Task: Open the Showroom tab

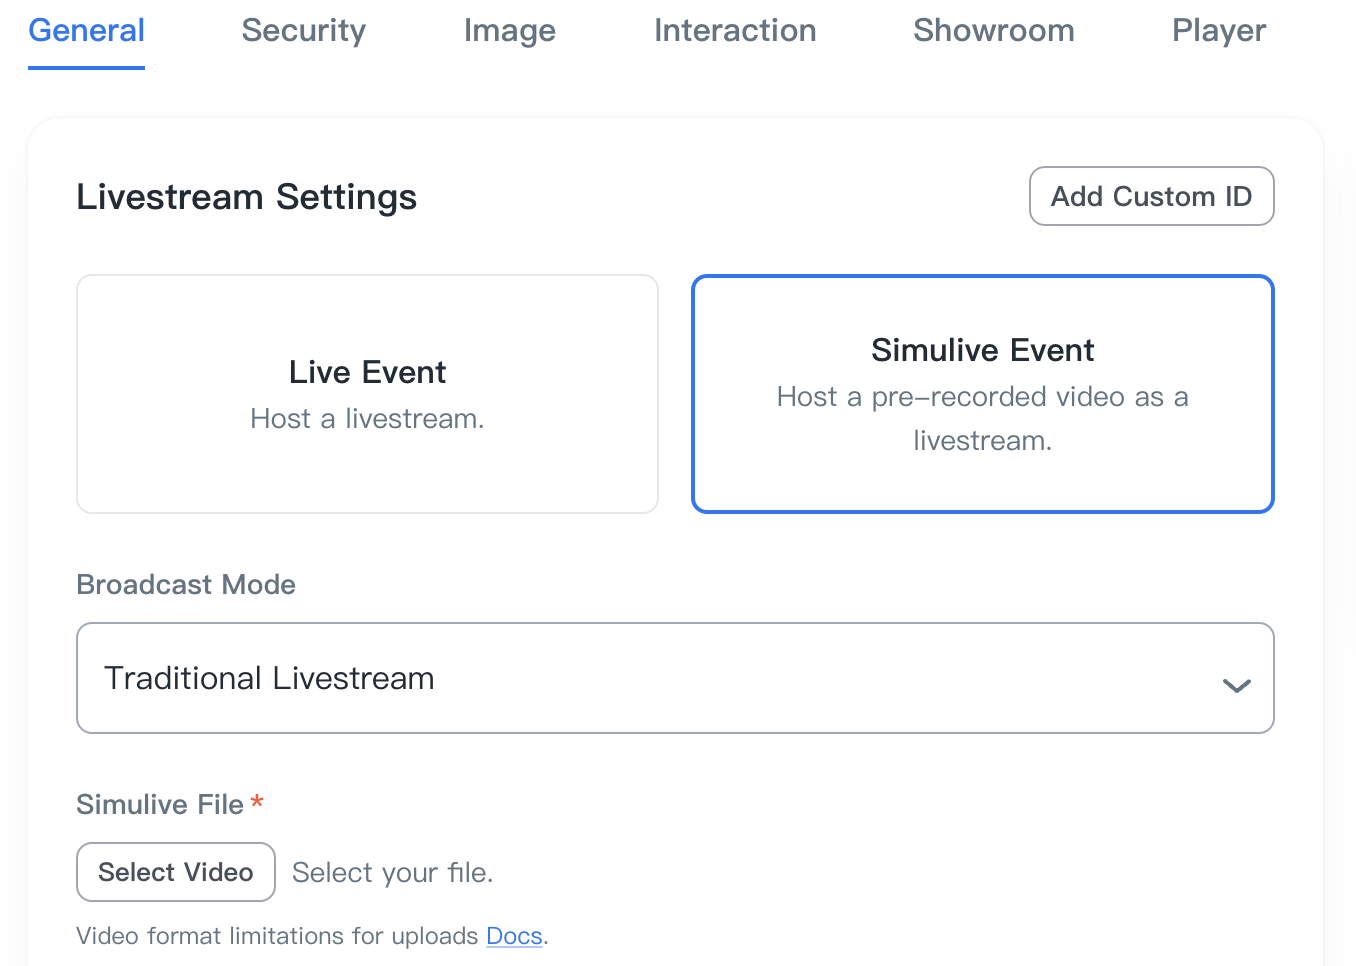Action: tap(993, 31)
